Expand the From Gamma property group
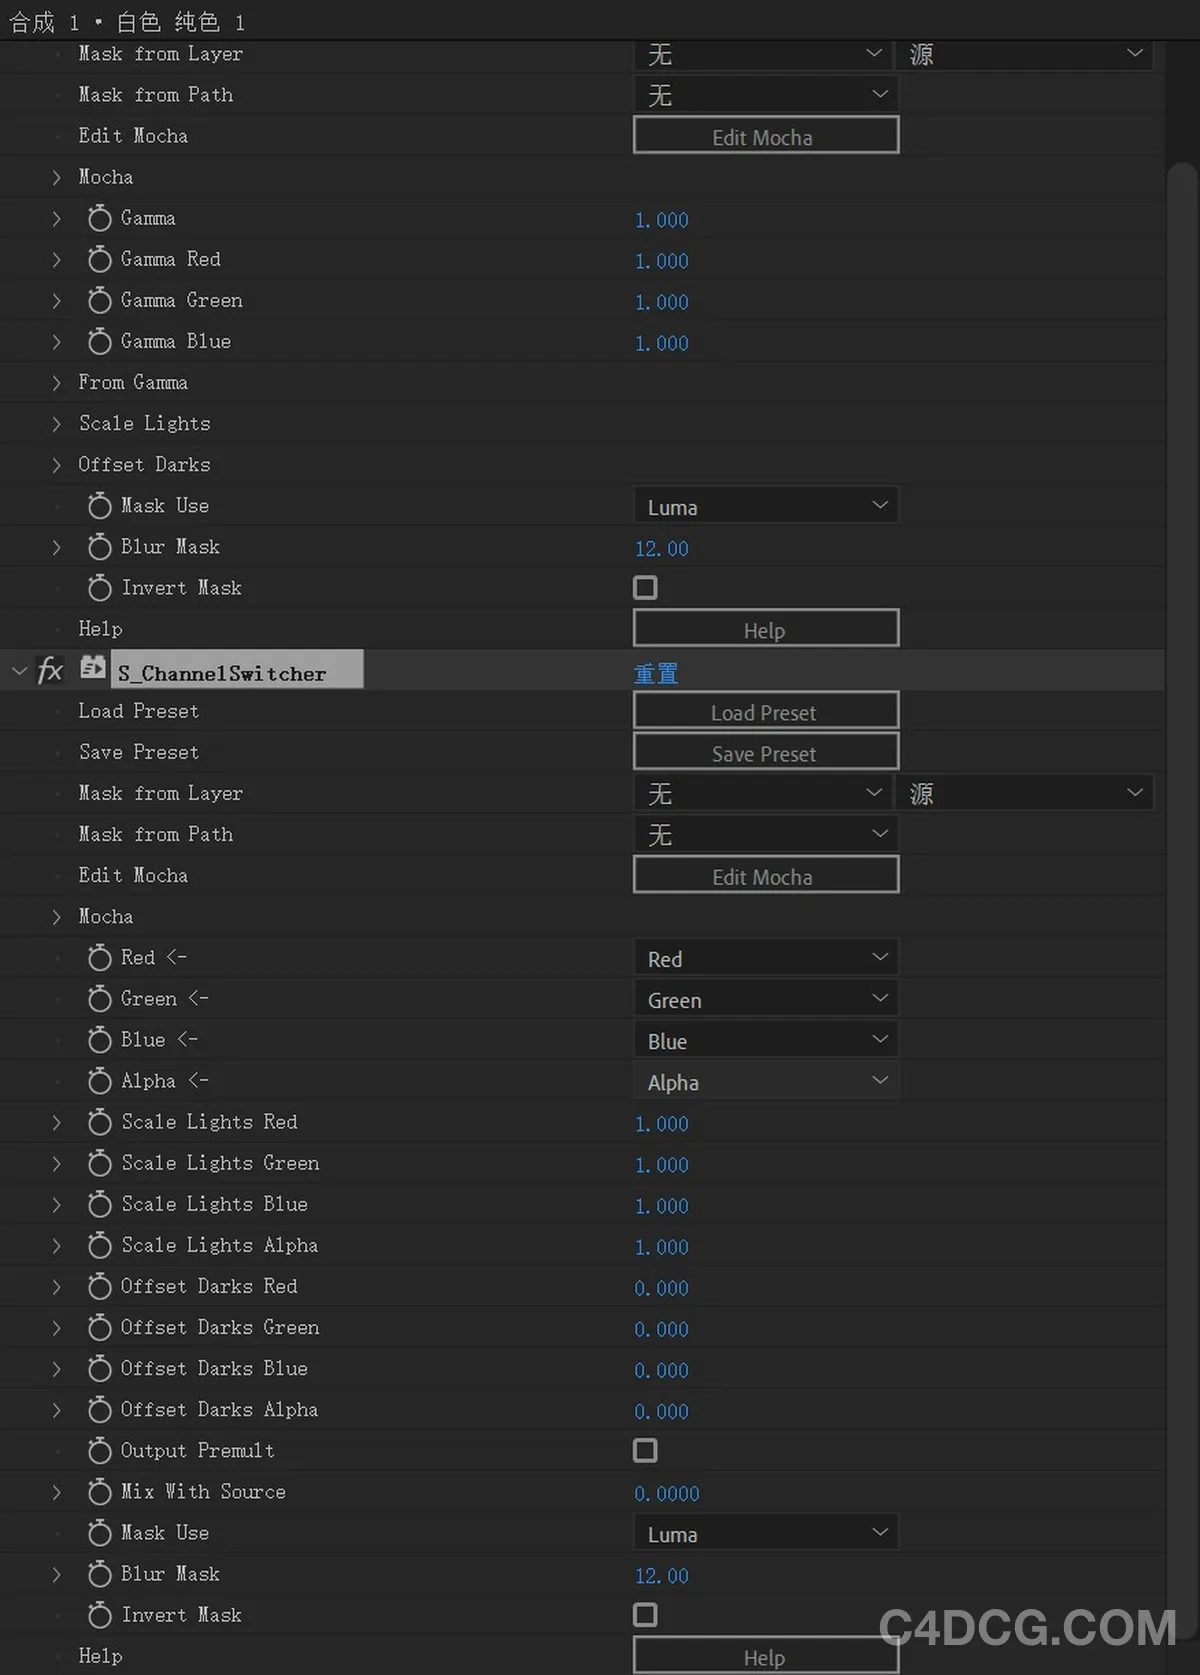The height and width of the screenshot is (1675, 1200). tap(57, 383)
